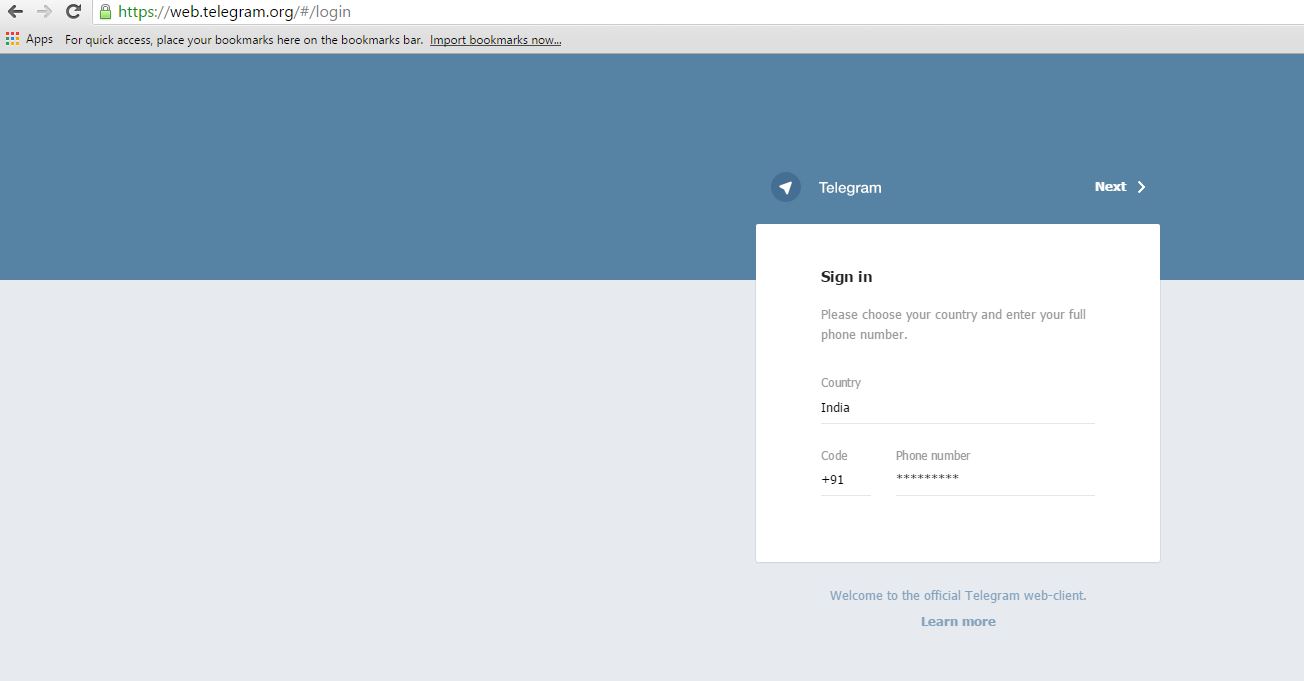
Task: Click the Phone number label
Action: 933,455
